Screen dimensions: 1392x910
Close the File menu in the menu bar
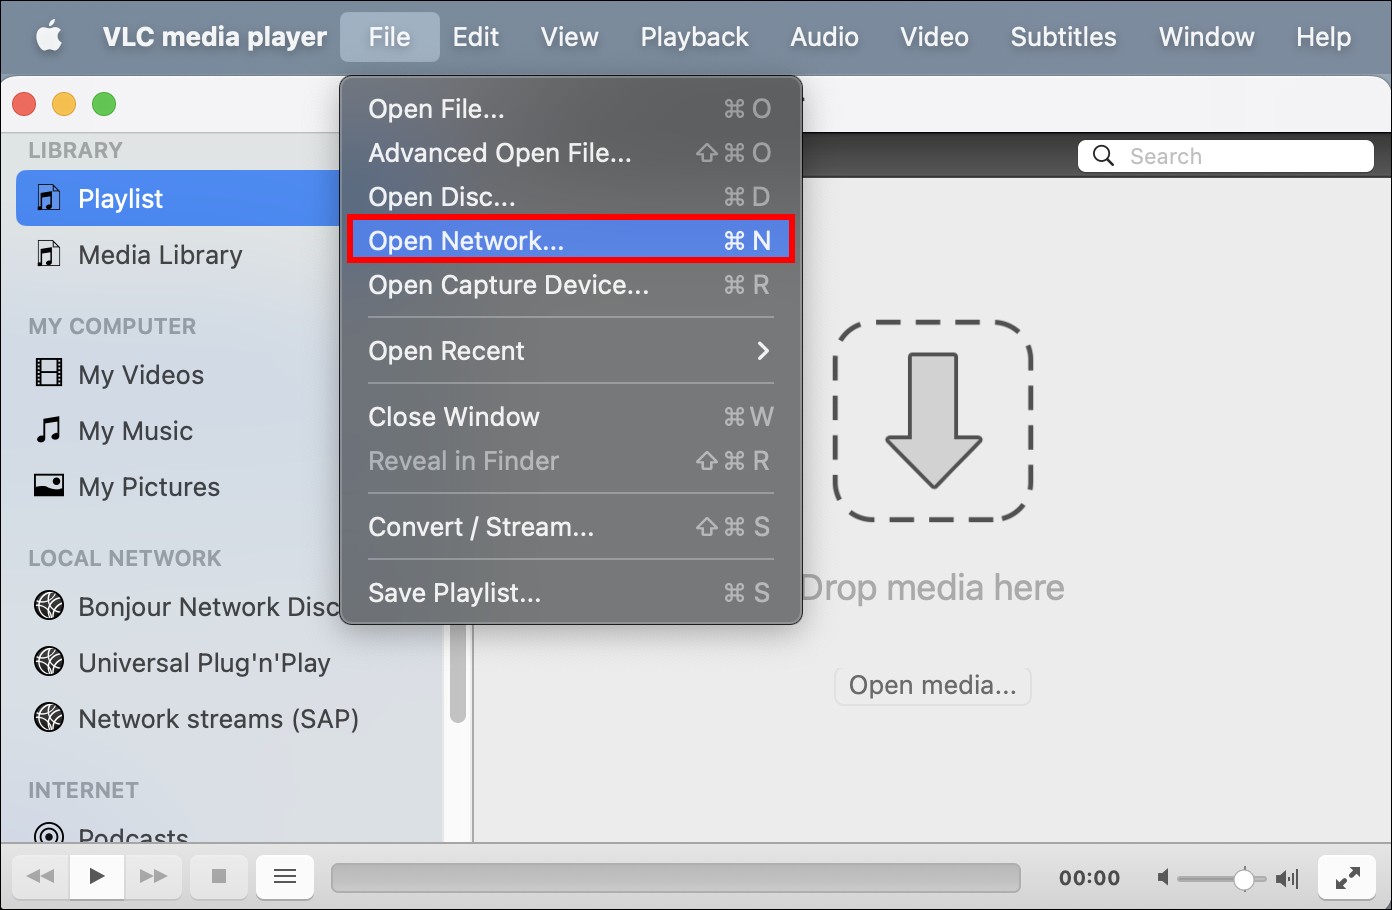click(x=389, y=37)
